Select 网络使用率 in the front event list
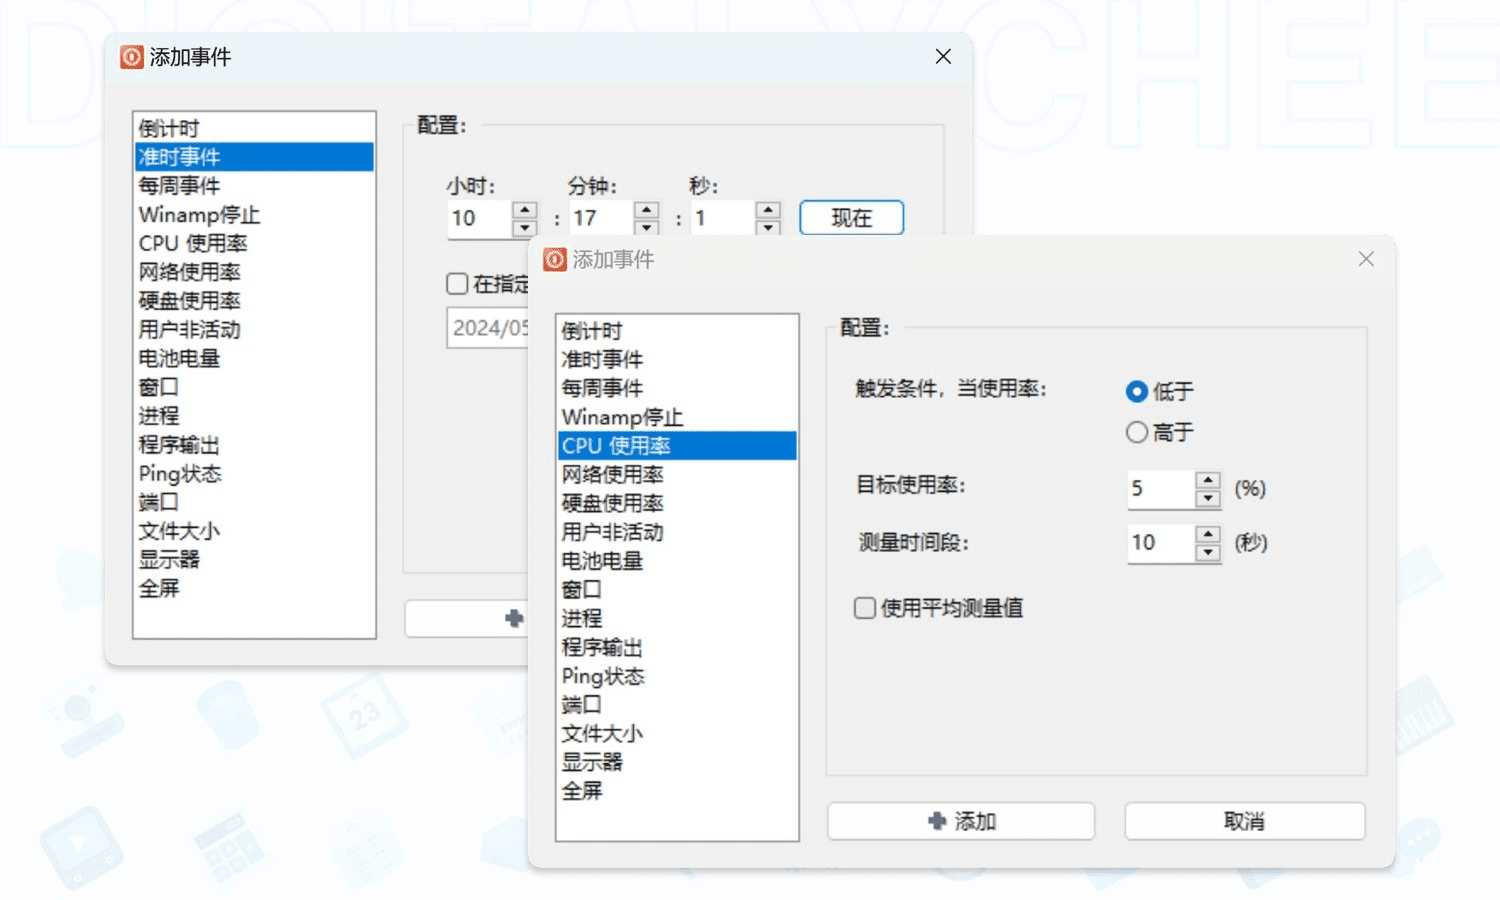This screenshot has height=900, width=1500. (612, 474)
